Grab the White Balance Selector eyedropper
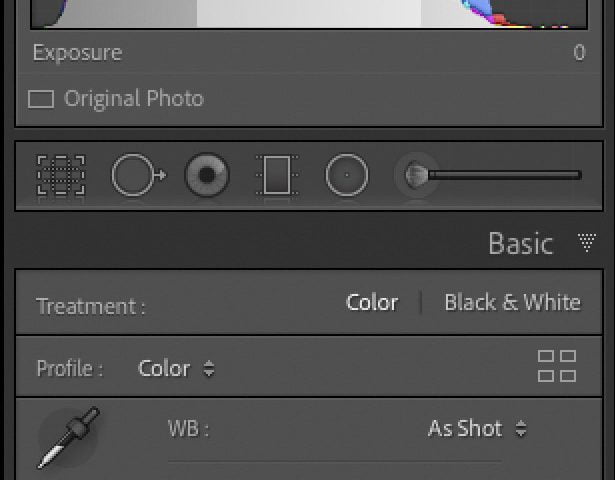The image size is (615, 480). (67, 438)
